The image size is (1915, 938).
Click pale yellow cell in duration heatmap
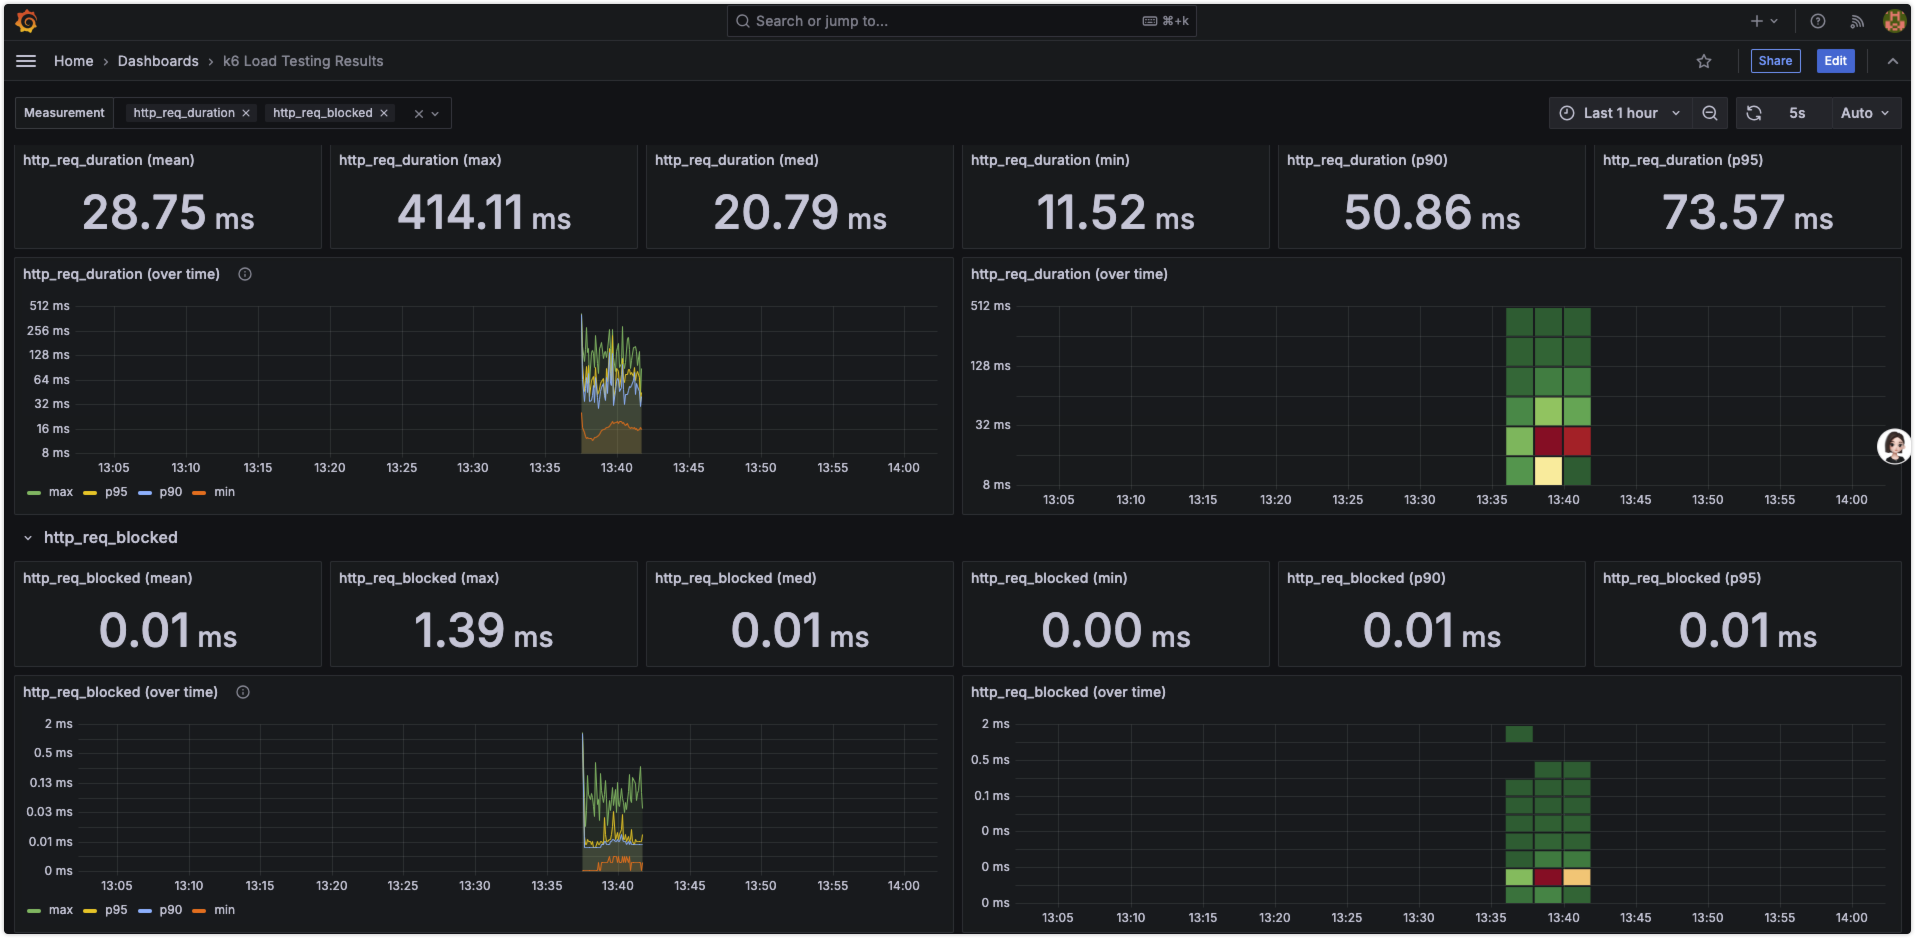pos(1548,471)
